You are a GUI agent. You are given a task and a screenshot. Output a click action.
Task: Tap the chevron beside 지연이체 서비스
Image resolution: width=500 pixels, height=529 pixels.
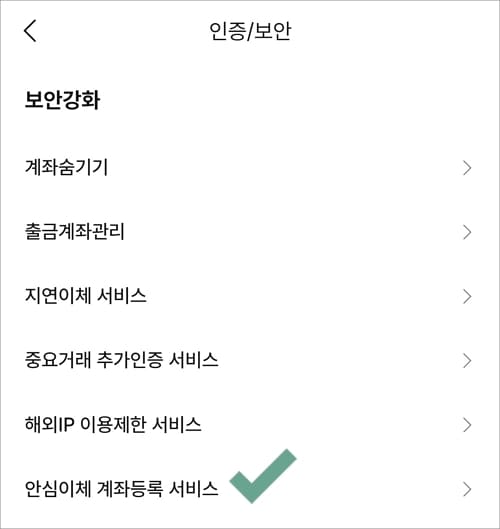[x=467, y=297]
